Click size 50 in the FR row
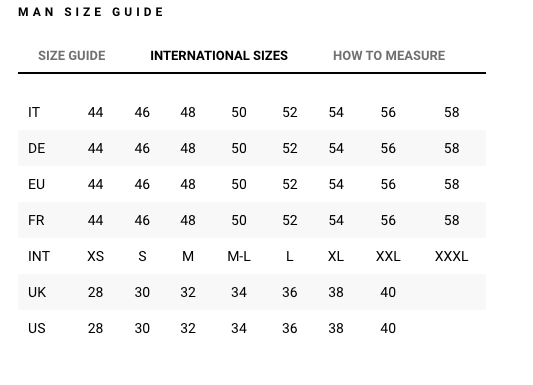 click(x=239, y=221)
